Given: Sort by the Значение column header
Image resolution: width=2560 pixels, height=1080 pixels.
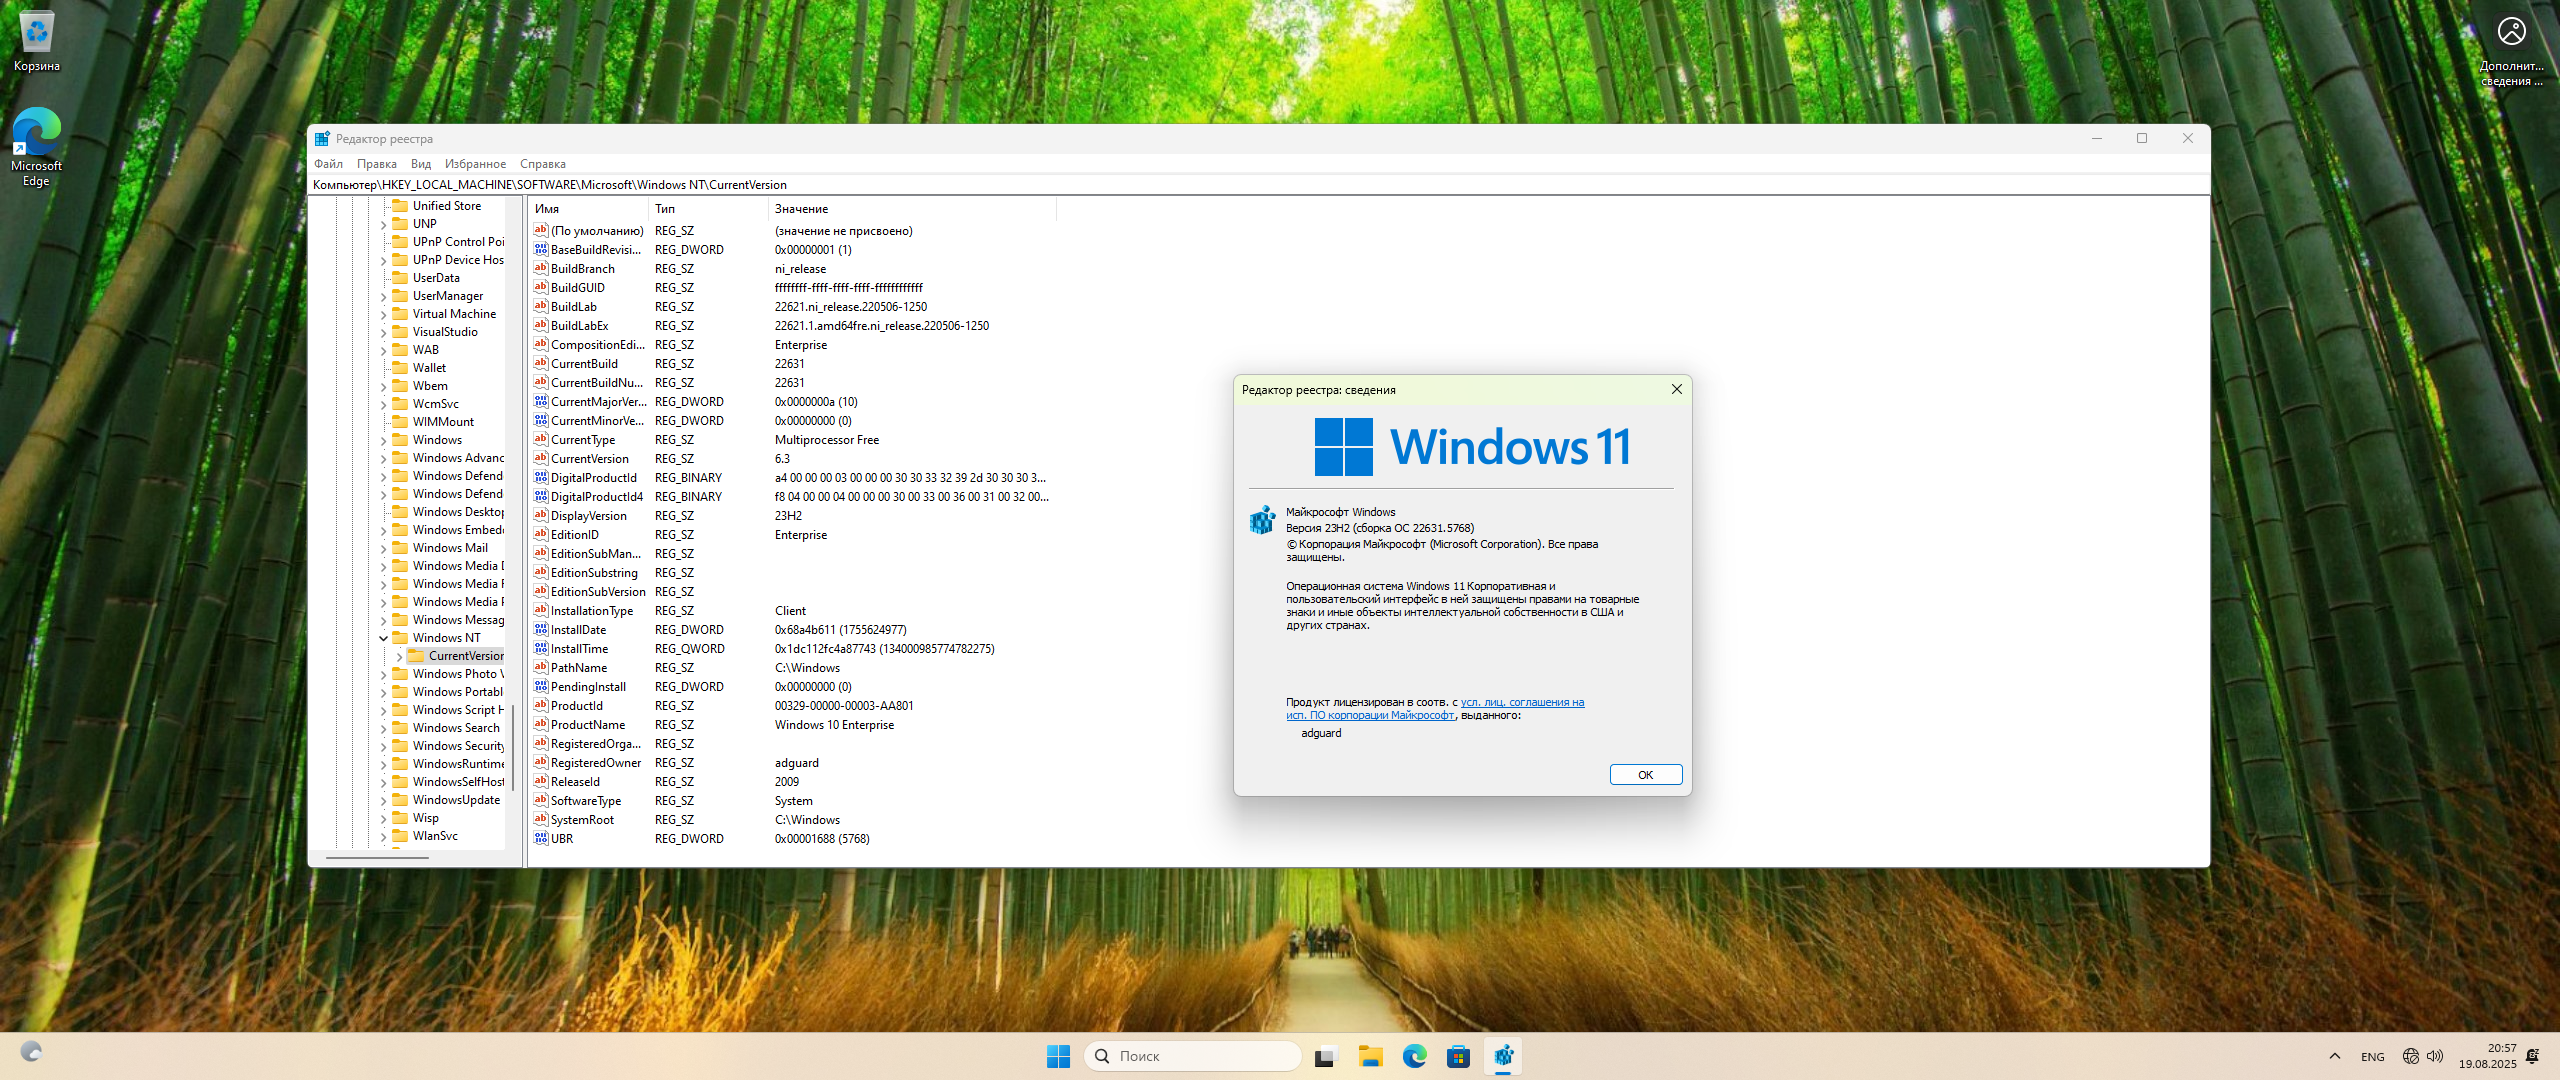Looking at the screenshot, I should [912, 209].
